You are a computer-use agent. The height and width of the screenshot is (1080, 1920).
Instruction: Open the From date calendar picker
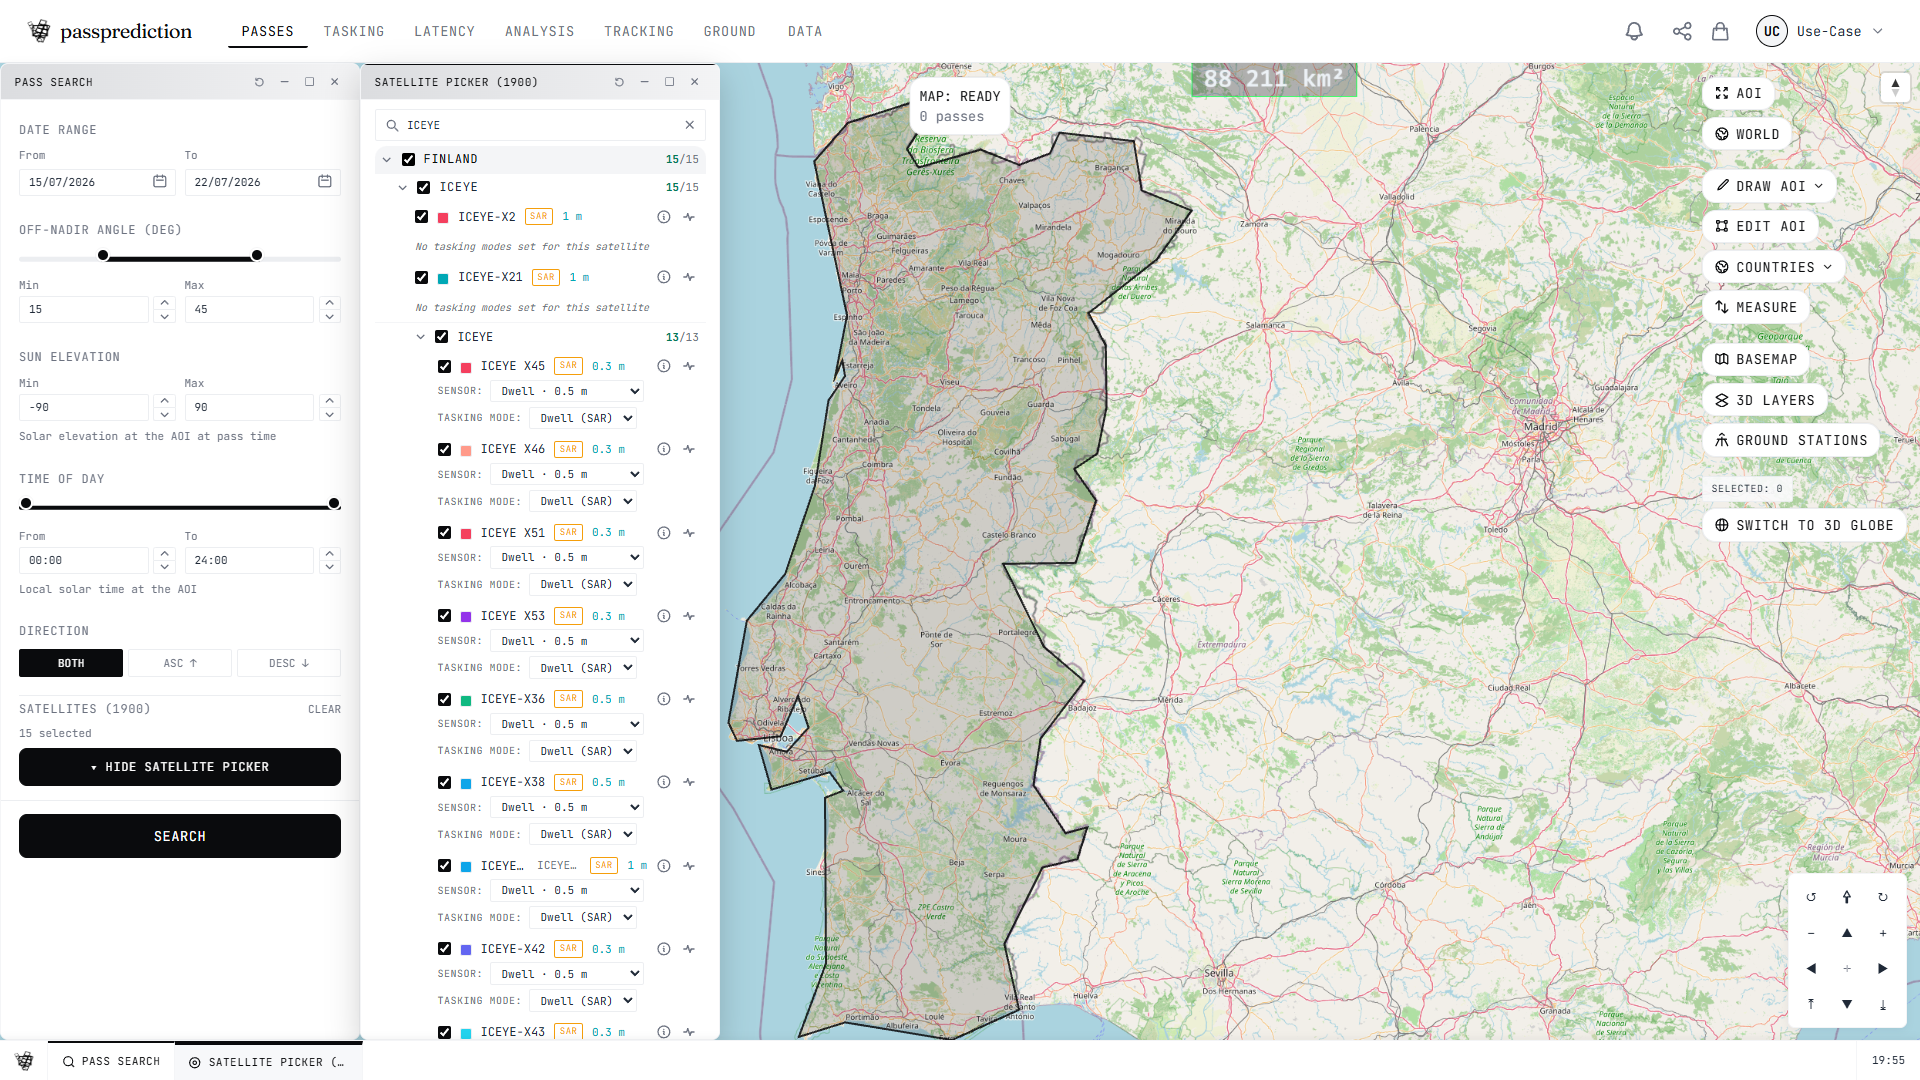(160, 182)
